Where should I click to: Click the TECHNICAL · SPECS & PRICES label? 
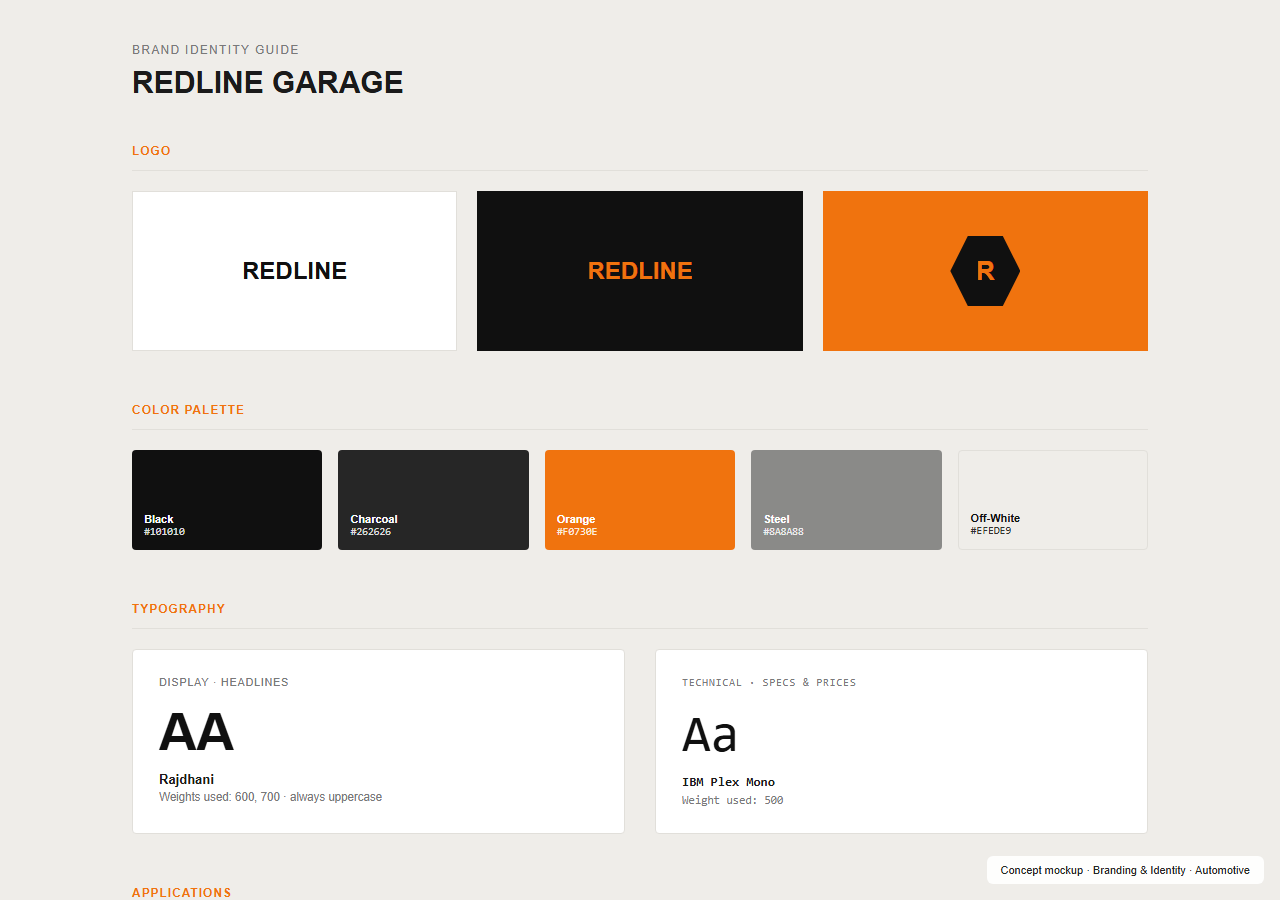point(769,683)
